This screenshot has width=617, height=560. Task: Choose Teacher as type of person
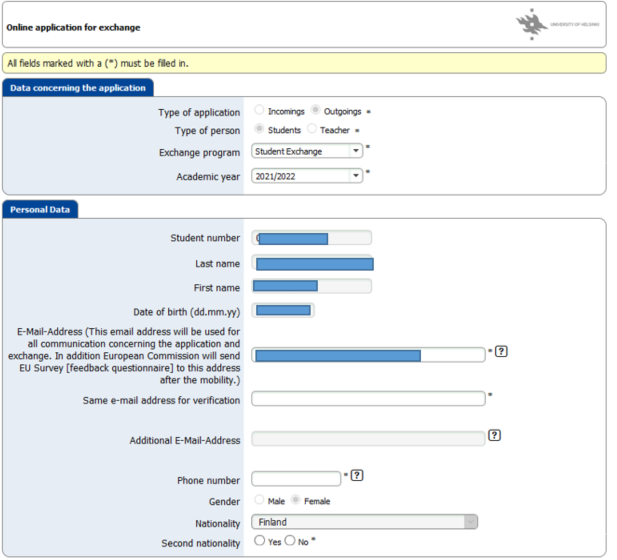click(312, 130)
